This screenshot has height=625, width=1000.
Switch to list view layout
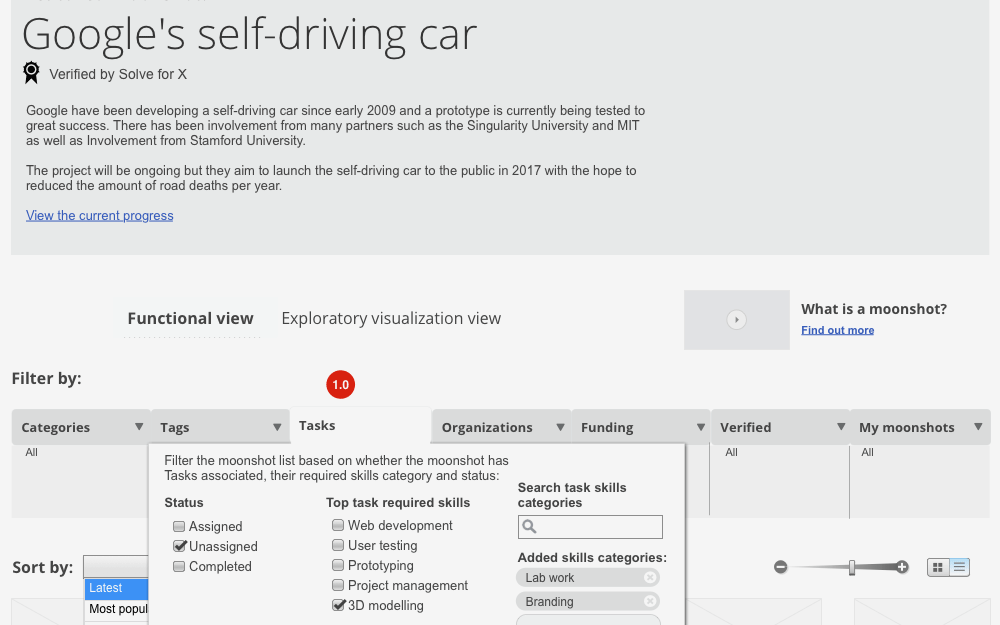[960, 567]
